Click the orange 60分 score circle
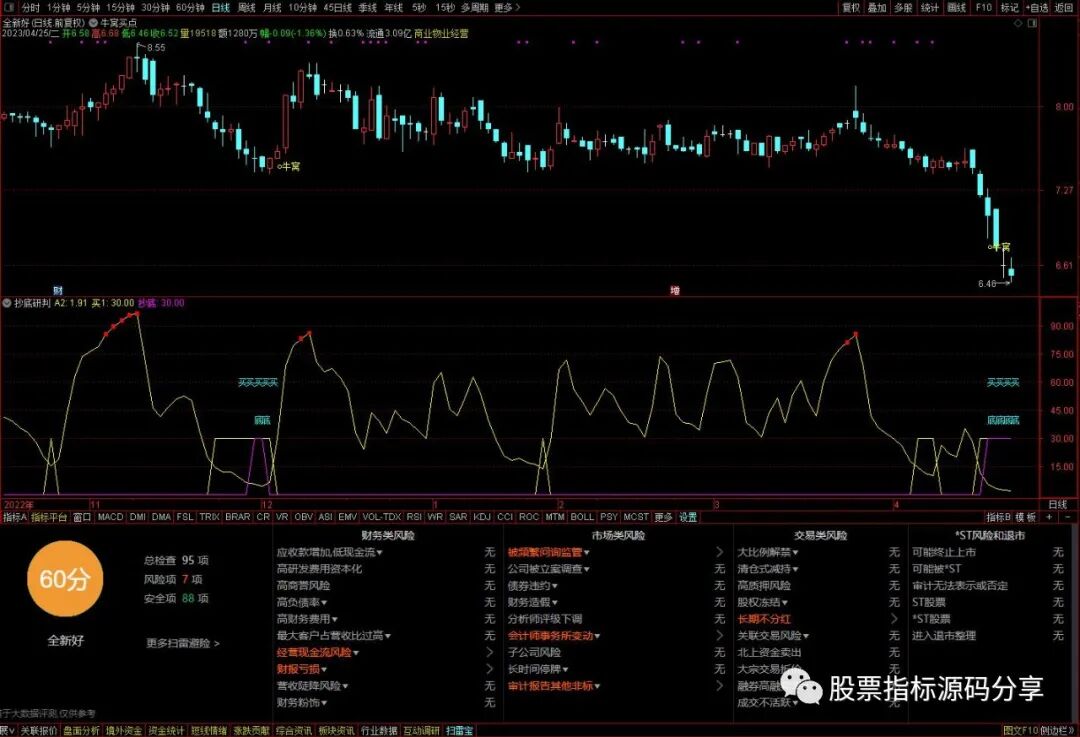Image resolution: width=1080 pixels, height=737 pixels. [x=65, y=579]
